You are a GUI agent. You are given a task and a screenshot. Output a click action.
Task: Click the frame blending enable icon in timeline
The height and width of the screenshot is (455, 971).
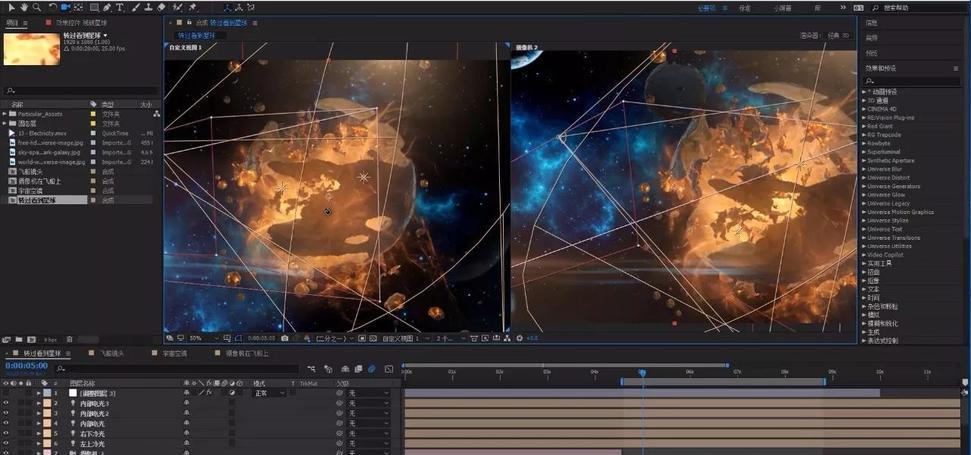pos(358,369)
